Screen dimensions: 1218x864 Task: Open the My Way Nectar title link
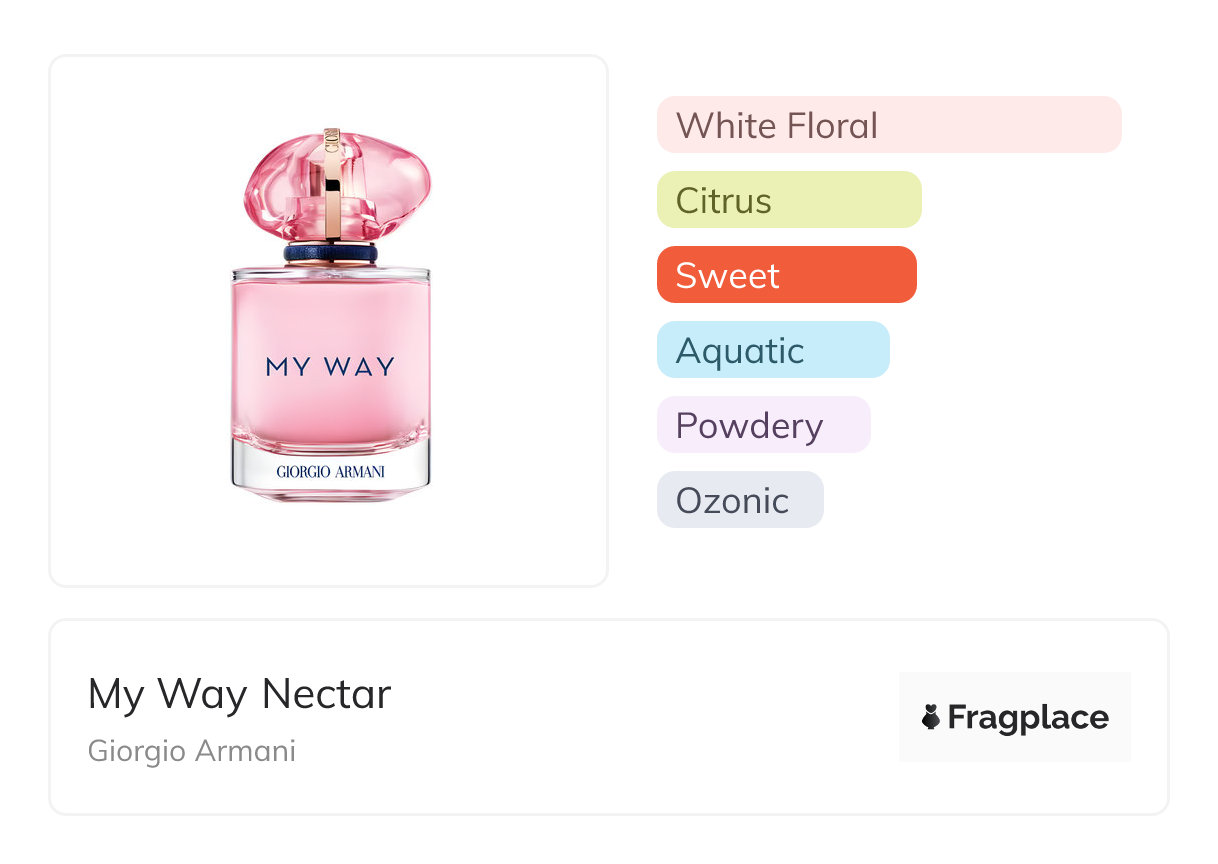coord(239,694)
